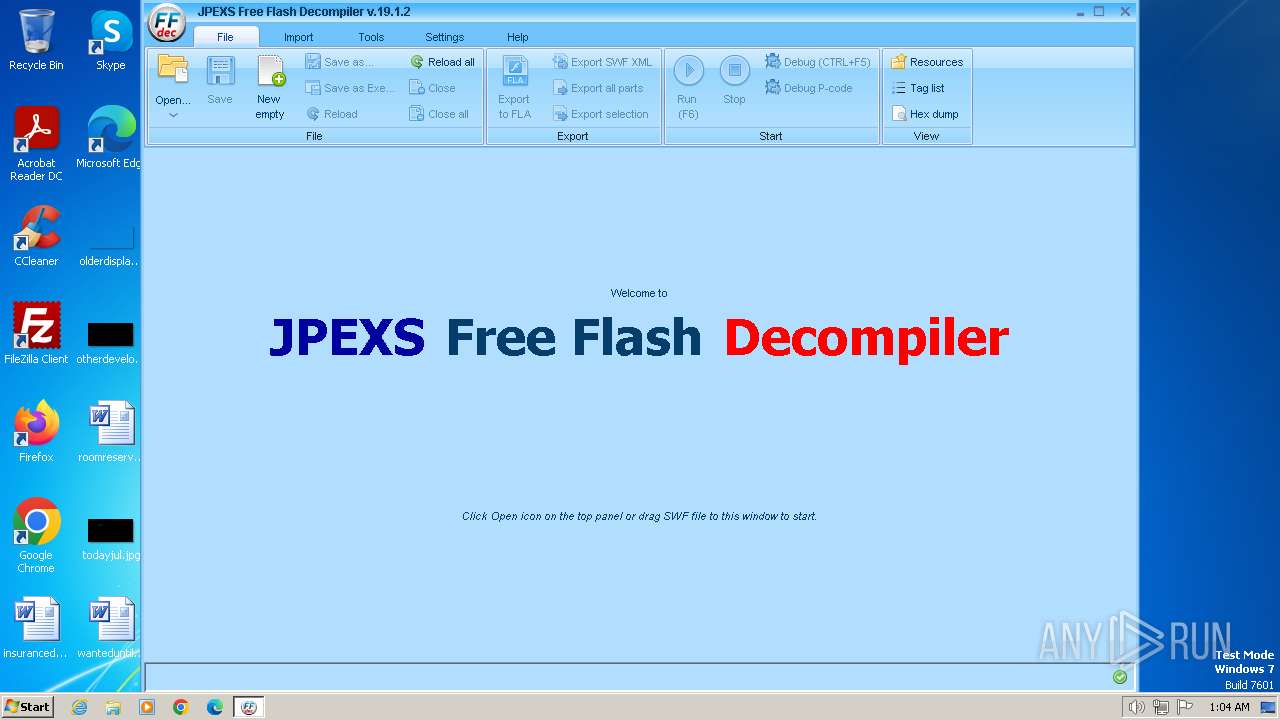The height and width of the screenshot is (720, 1280).
Task: Open media player from taskbar
Action: coord(147,707)
